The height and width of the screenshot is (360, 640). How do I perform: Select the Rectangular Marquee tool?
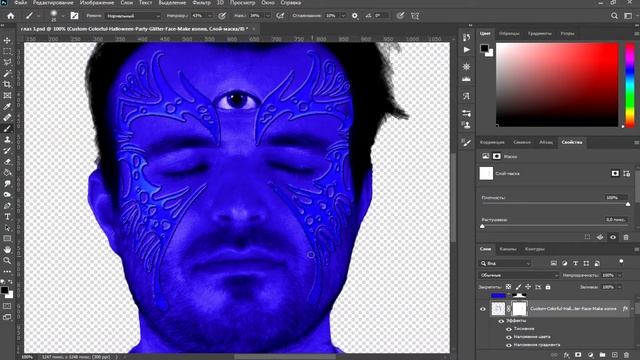tap(7, 51)
